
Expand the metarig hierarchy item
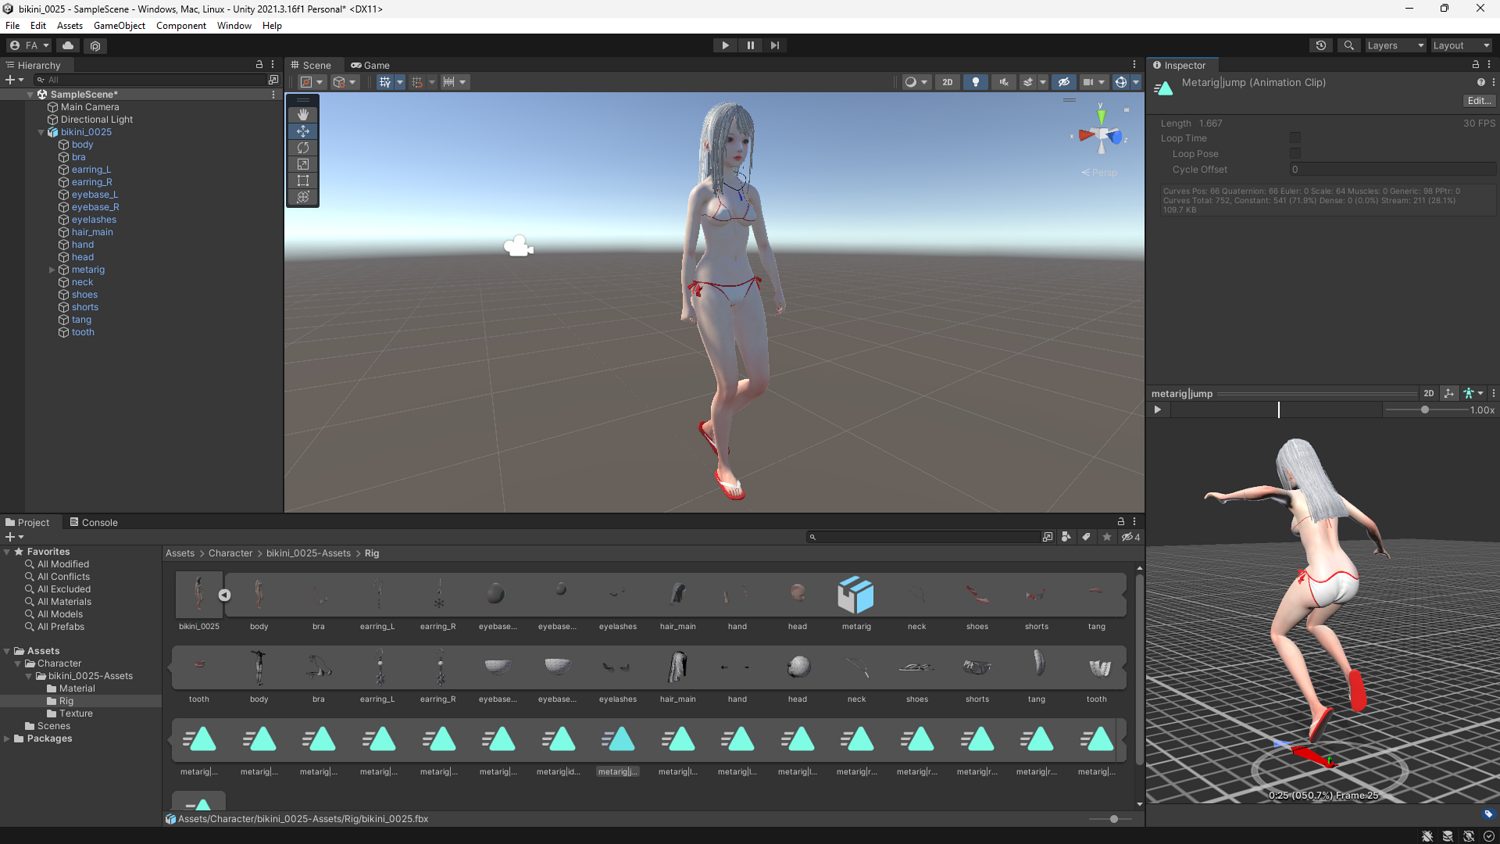52,270
